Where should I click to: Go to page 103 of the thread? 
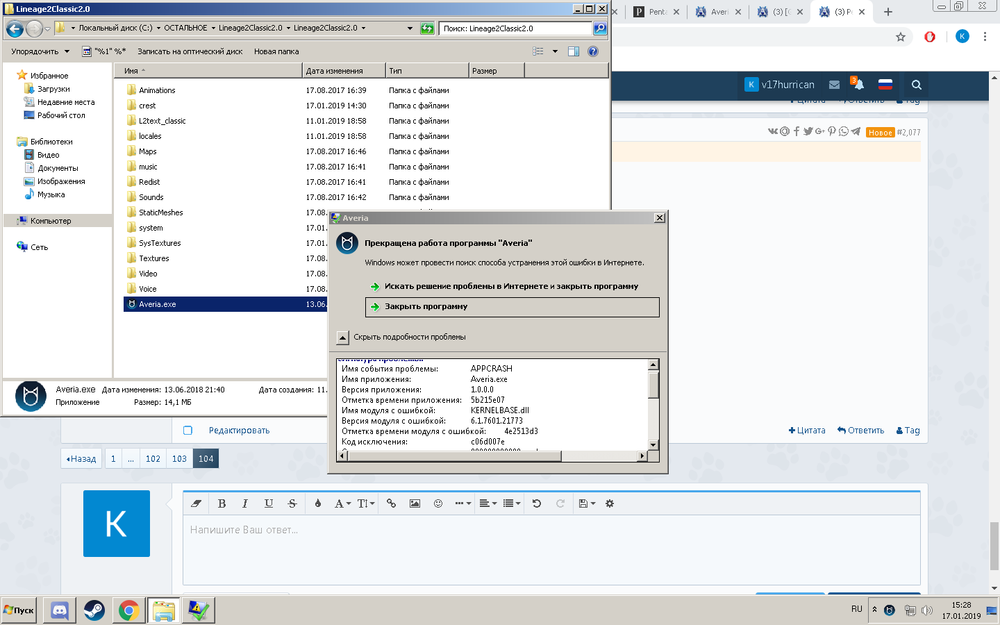point(179,458)
